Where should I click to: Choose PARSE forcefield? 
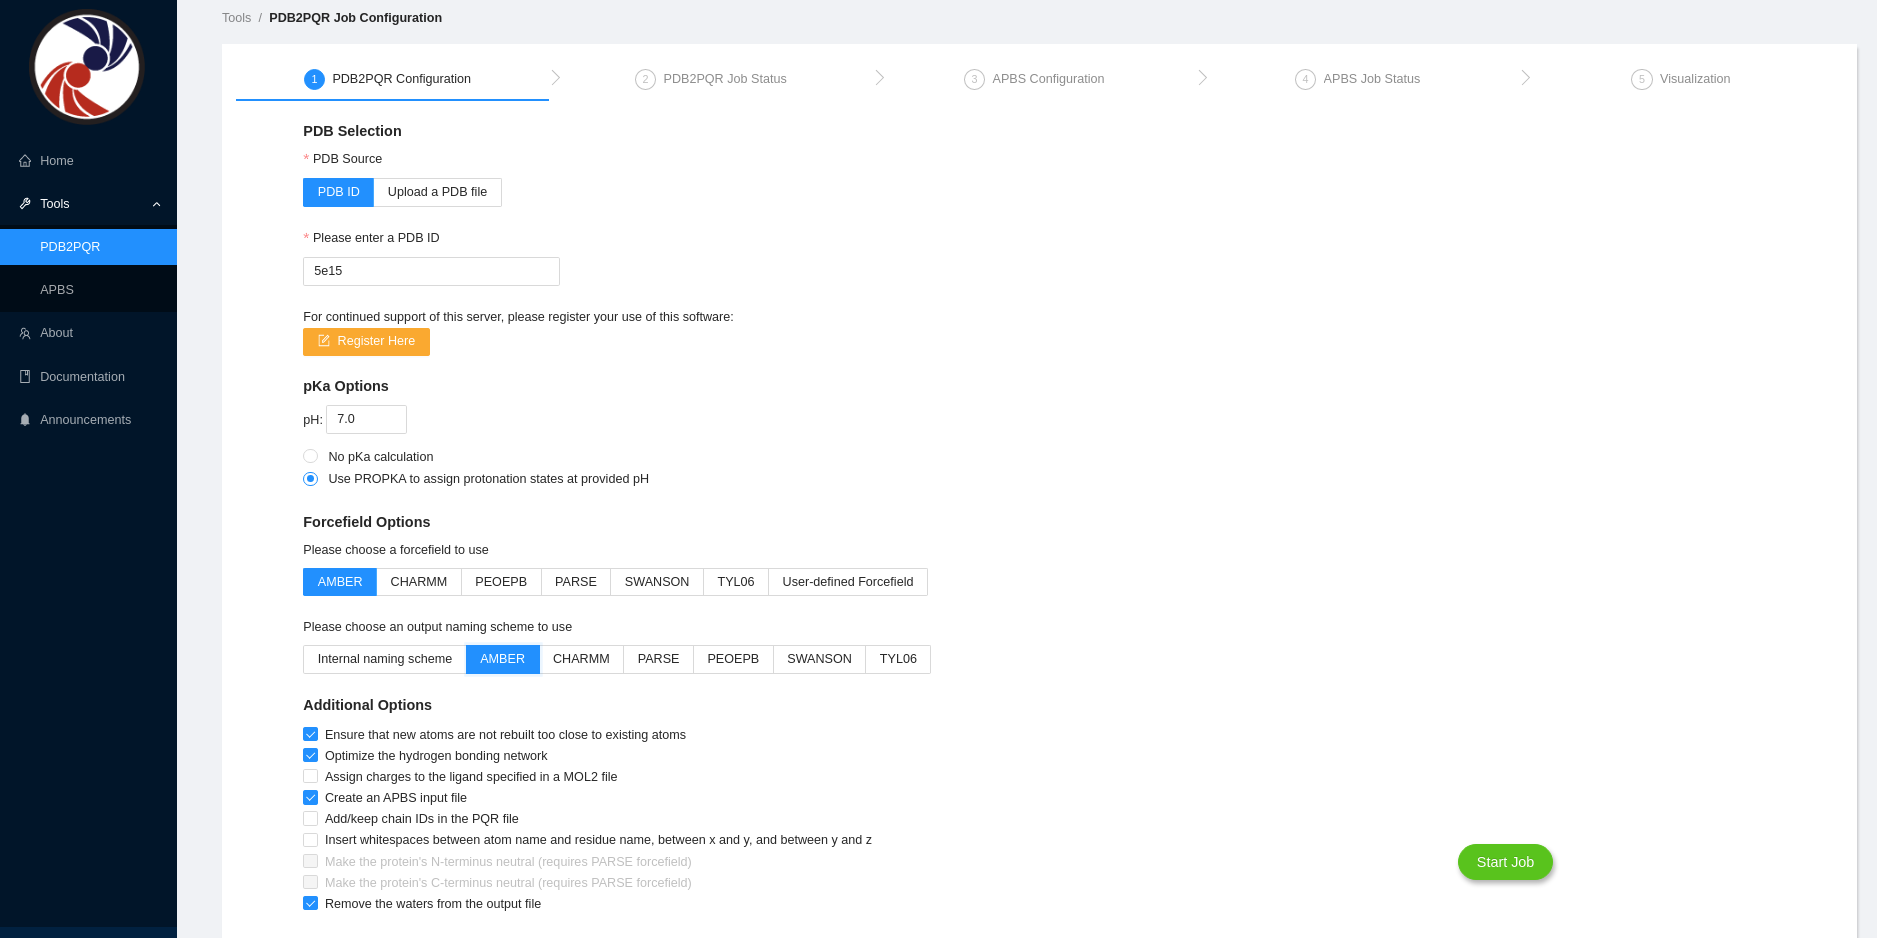[x=576, y=582]
